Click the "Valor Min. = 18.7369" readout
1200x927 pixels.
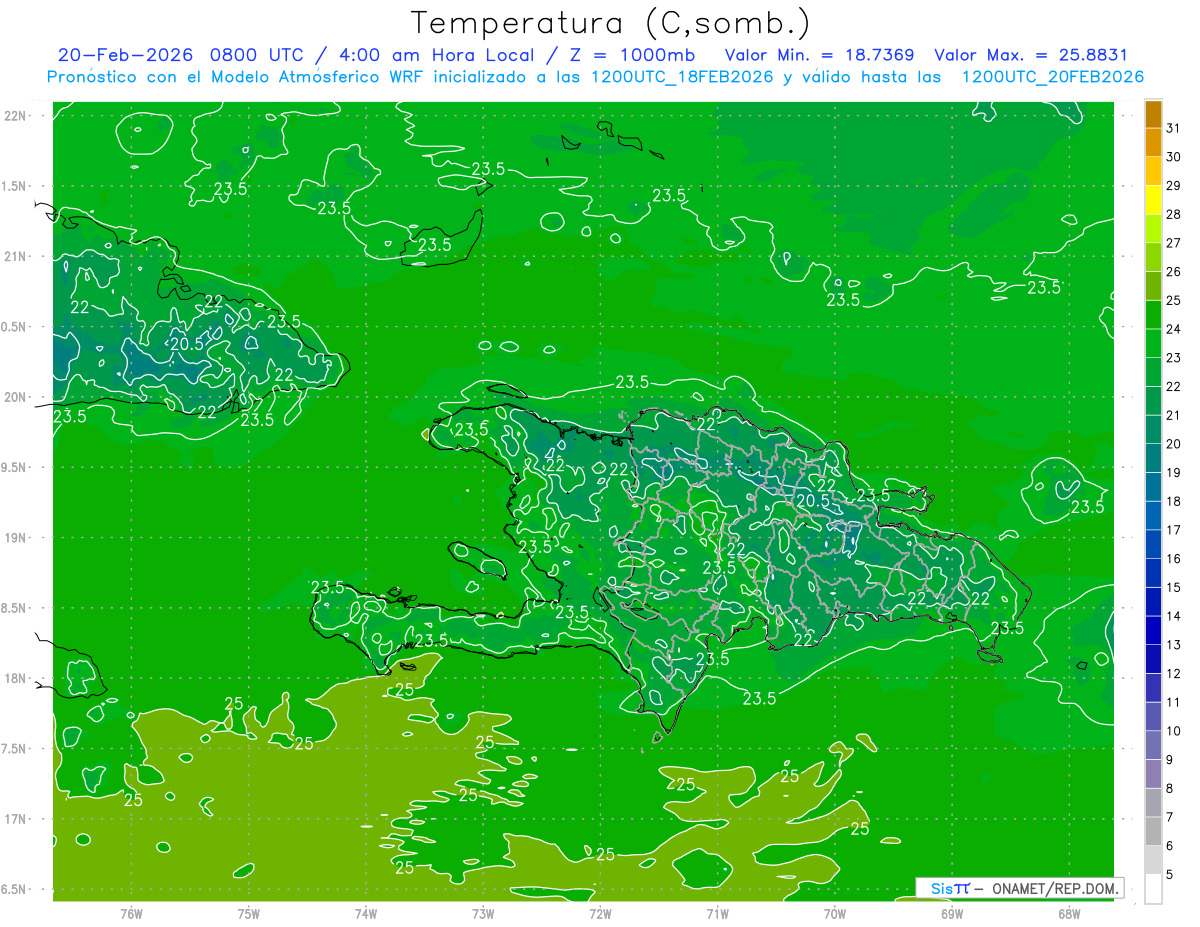click(x=819, y=55)
